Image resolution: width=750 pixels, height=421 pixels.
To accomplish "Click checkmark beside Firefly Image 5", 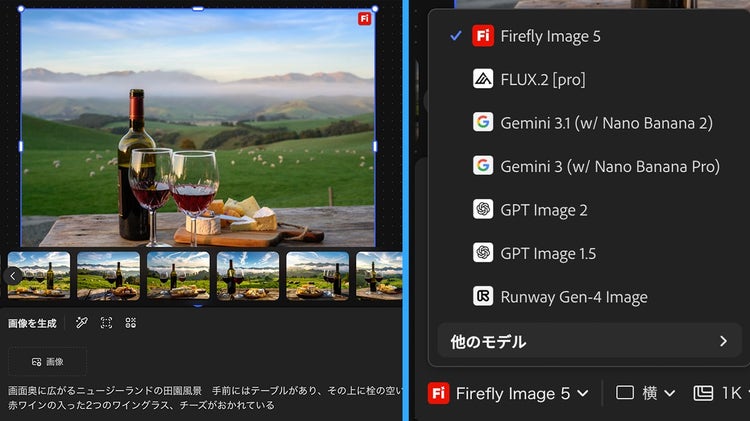I will 456,36.
